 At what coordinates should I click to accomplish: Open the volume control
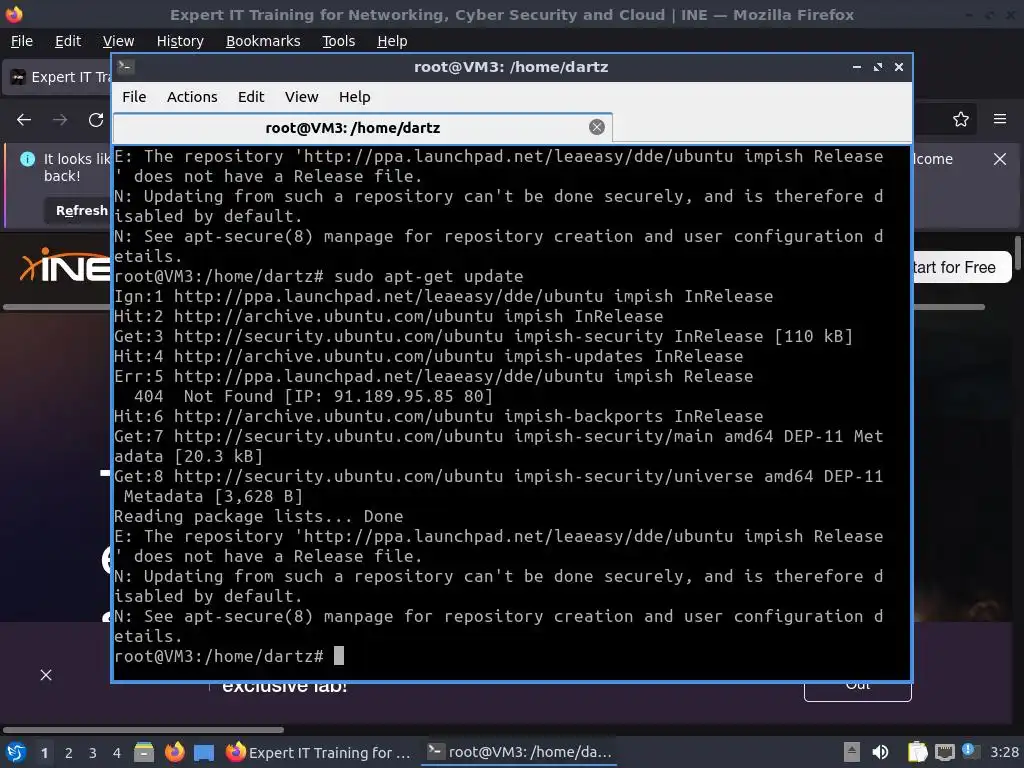click(880, 752)
